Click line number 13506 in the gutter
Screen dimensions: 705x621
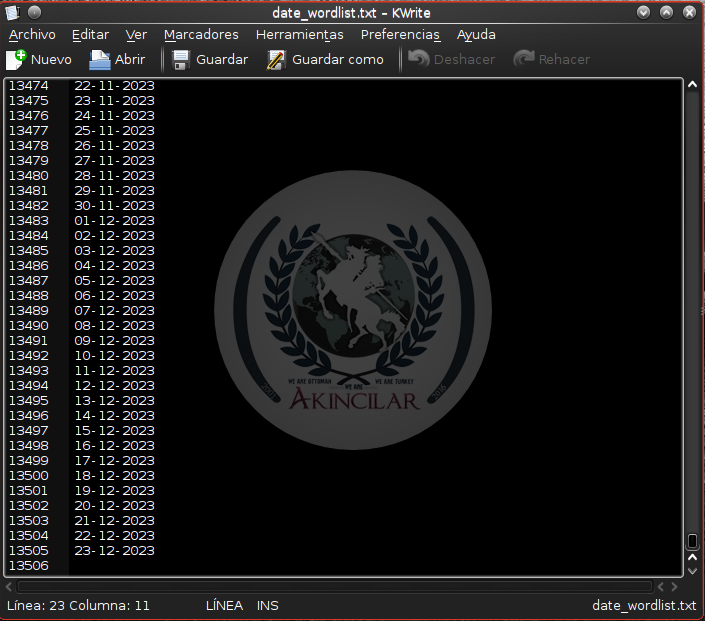[29, 566]
